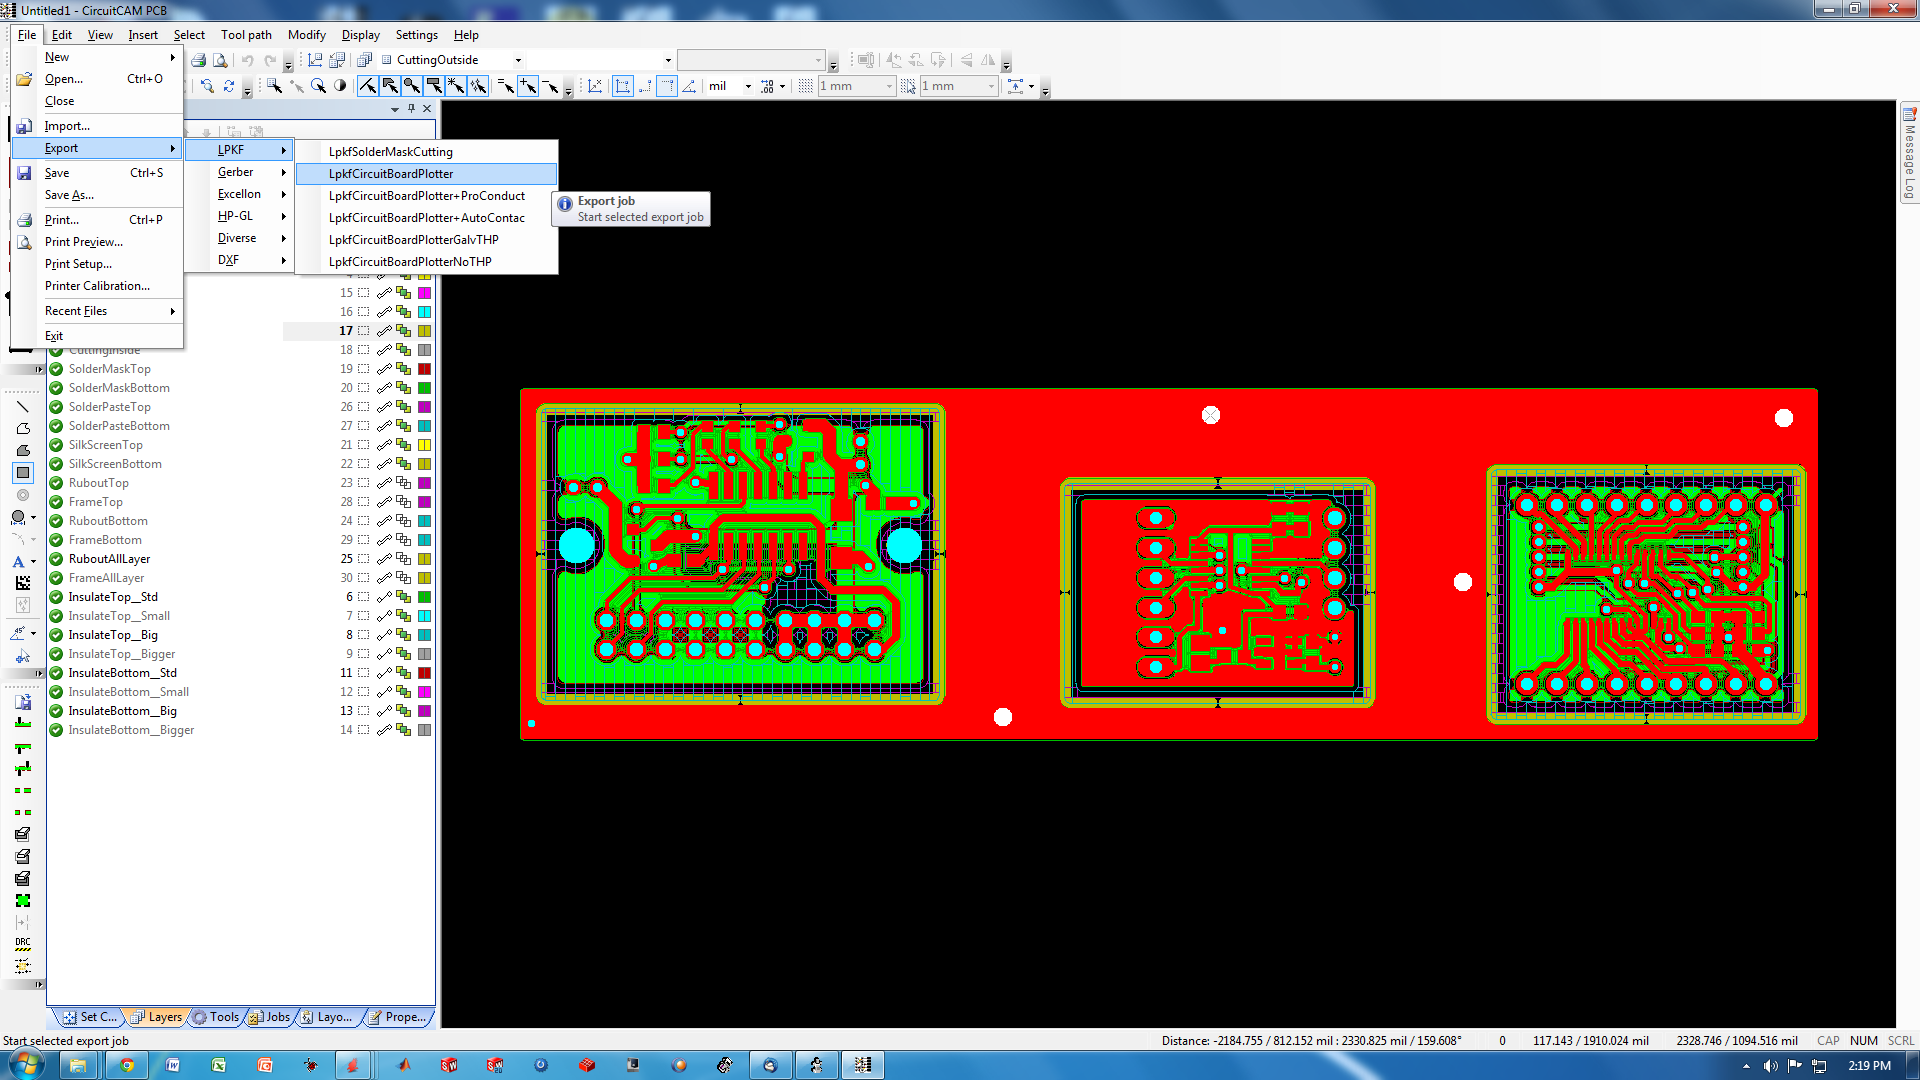Run the DRC design rule check

tap(23, 943)
